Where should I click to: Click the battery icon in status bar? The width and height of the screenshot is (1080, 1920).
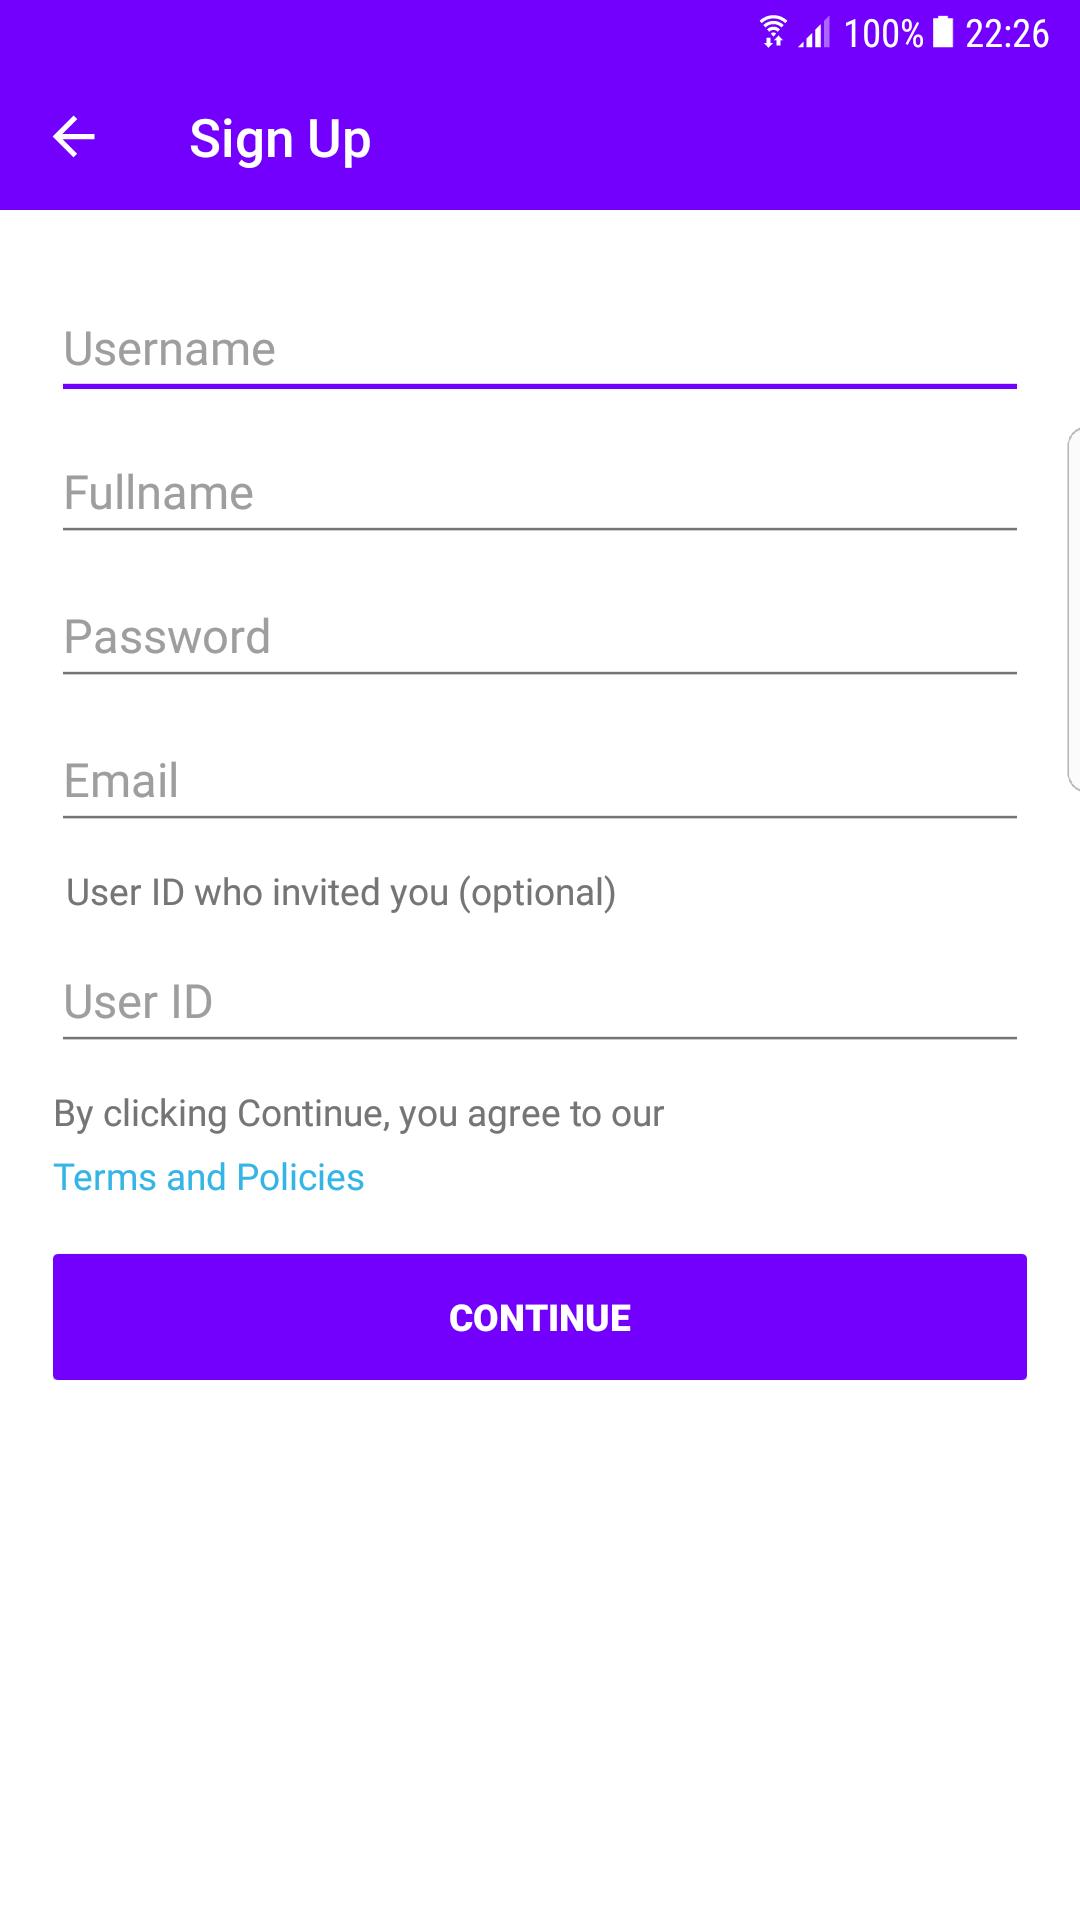click(943, 32)
